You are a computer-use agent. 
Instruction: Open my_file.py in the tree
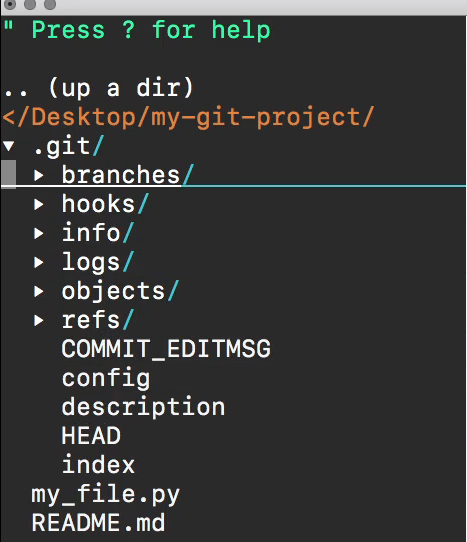105,495
